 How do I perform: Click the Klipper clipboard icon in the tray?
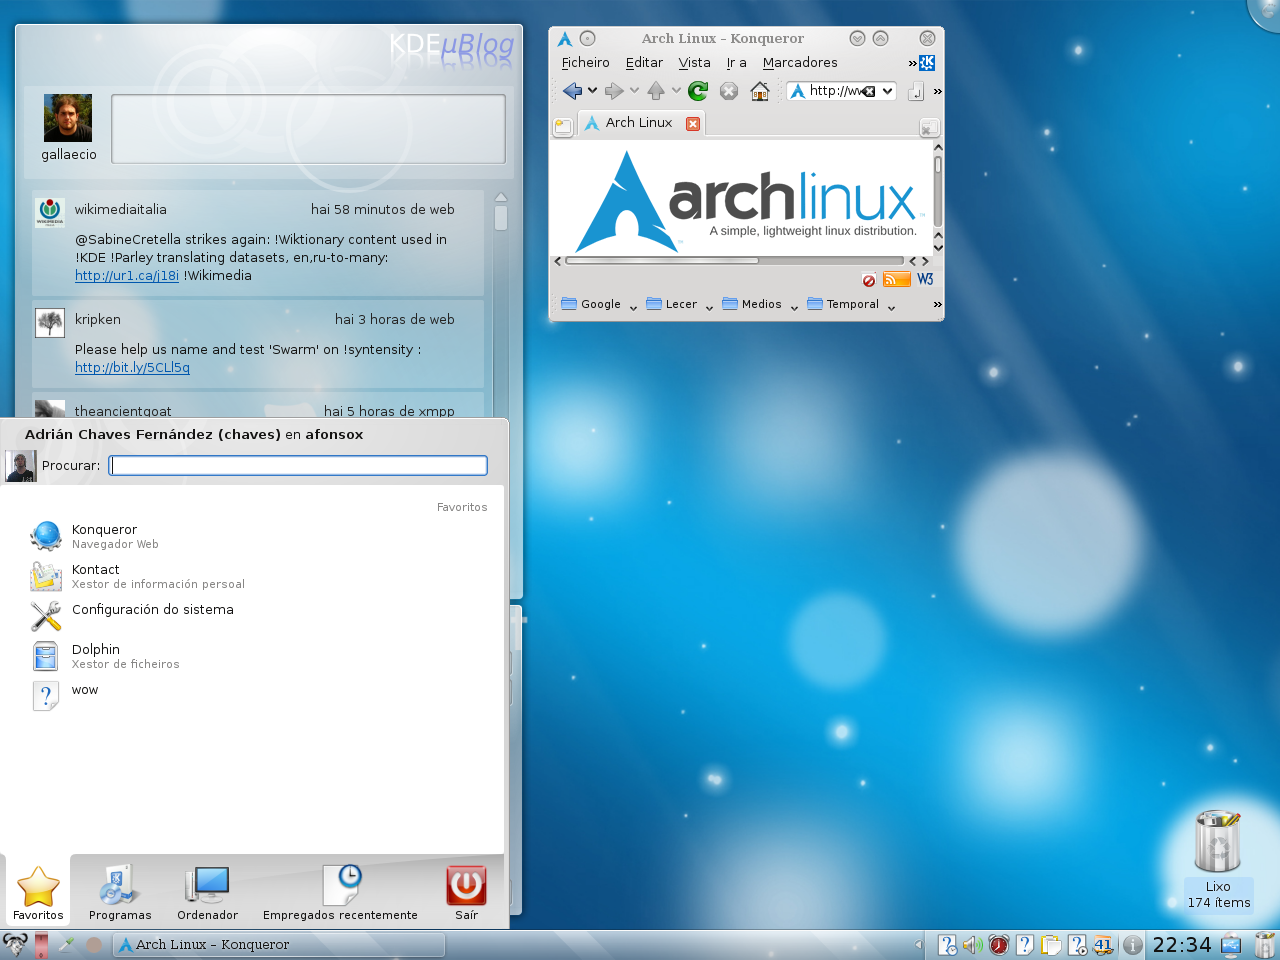coord(1051,944)
